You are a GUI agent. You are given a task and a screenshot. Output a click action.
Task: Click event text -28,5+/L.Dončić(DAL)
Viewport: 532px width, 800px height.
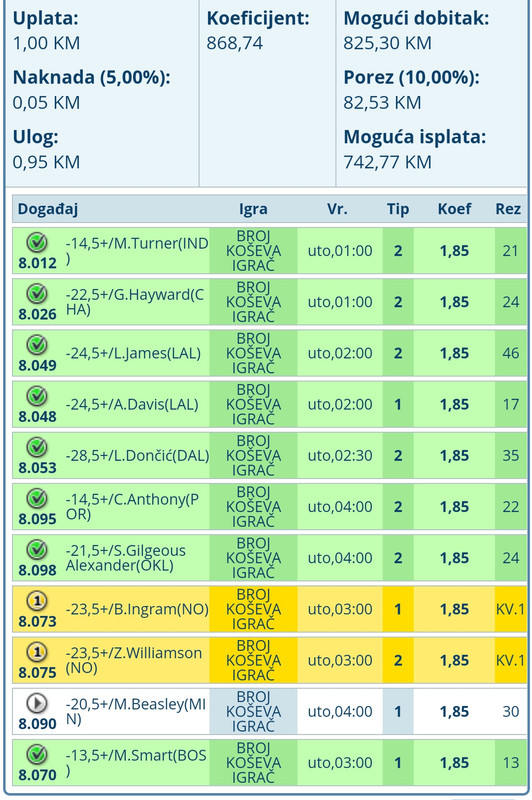click(137, 456)
